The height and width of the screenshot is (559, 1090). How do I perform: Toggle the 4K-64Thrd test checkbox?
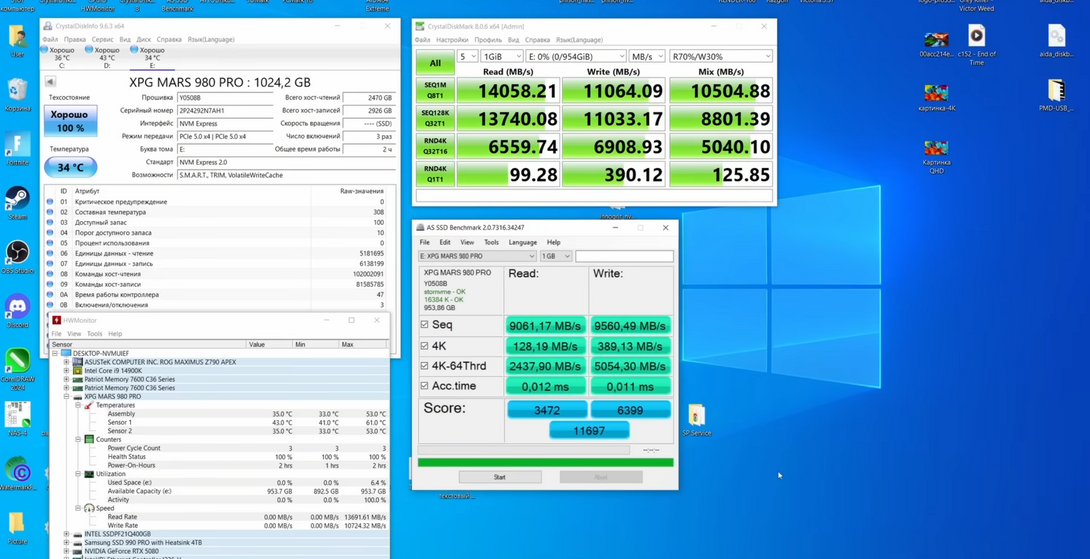click(425, 366)
